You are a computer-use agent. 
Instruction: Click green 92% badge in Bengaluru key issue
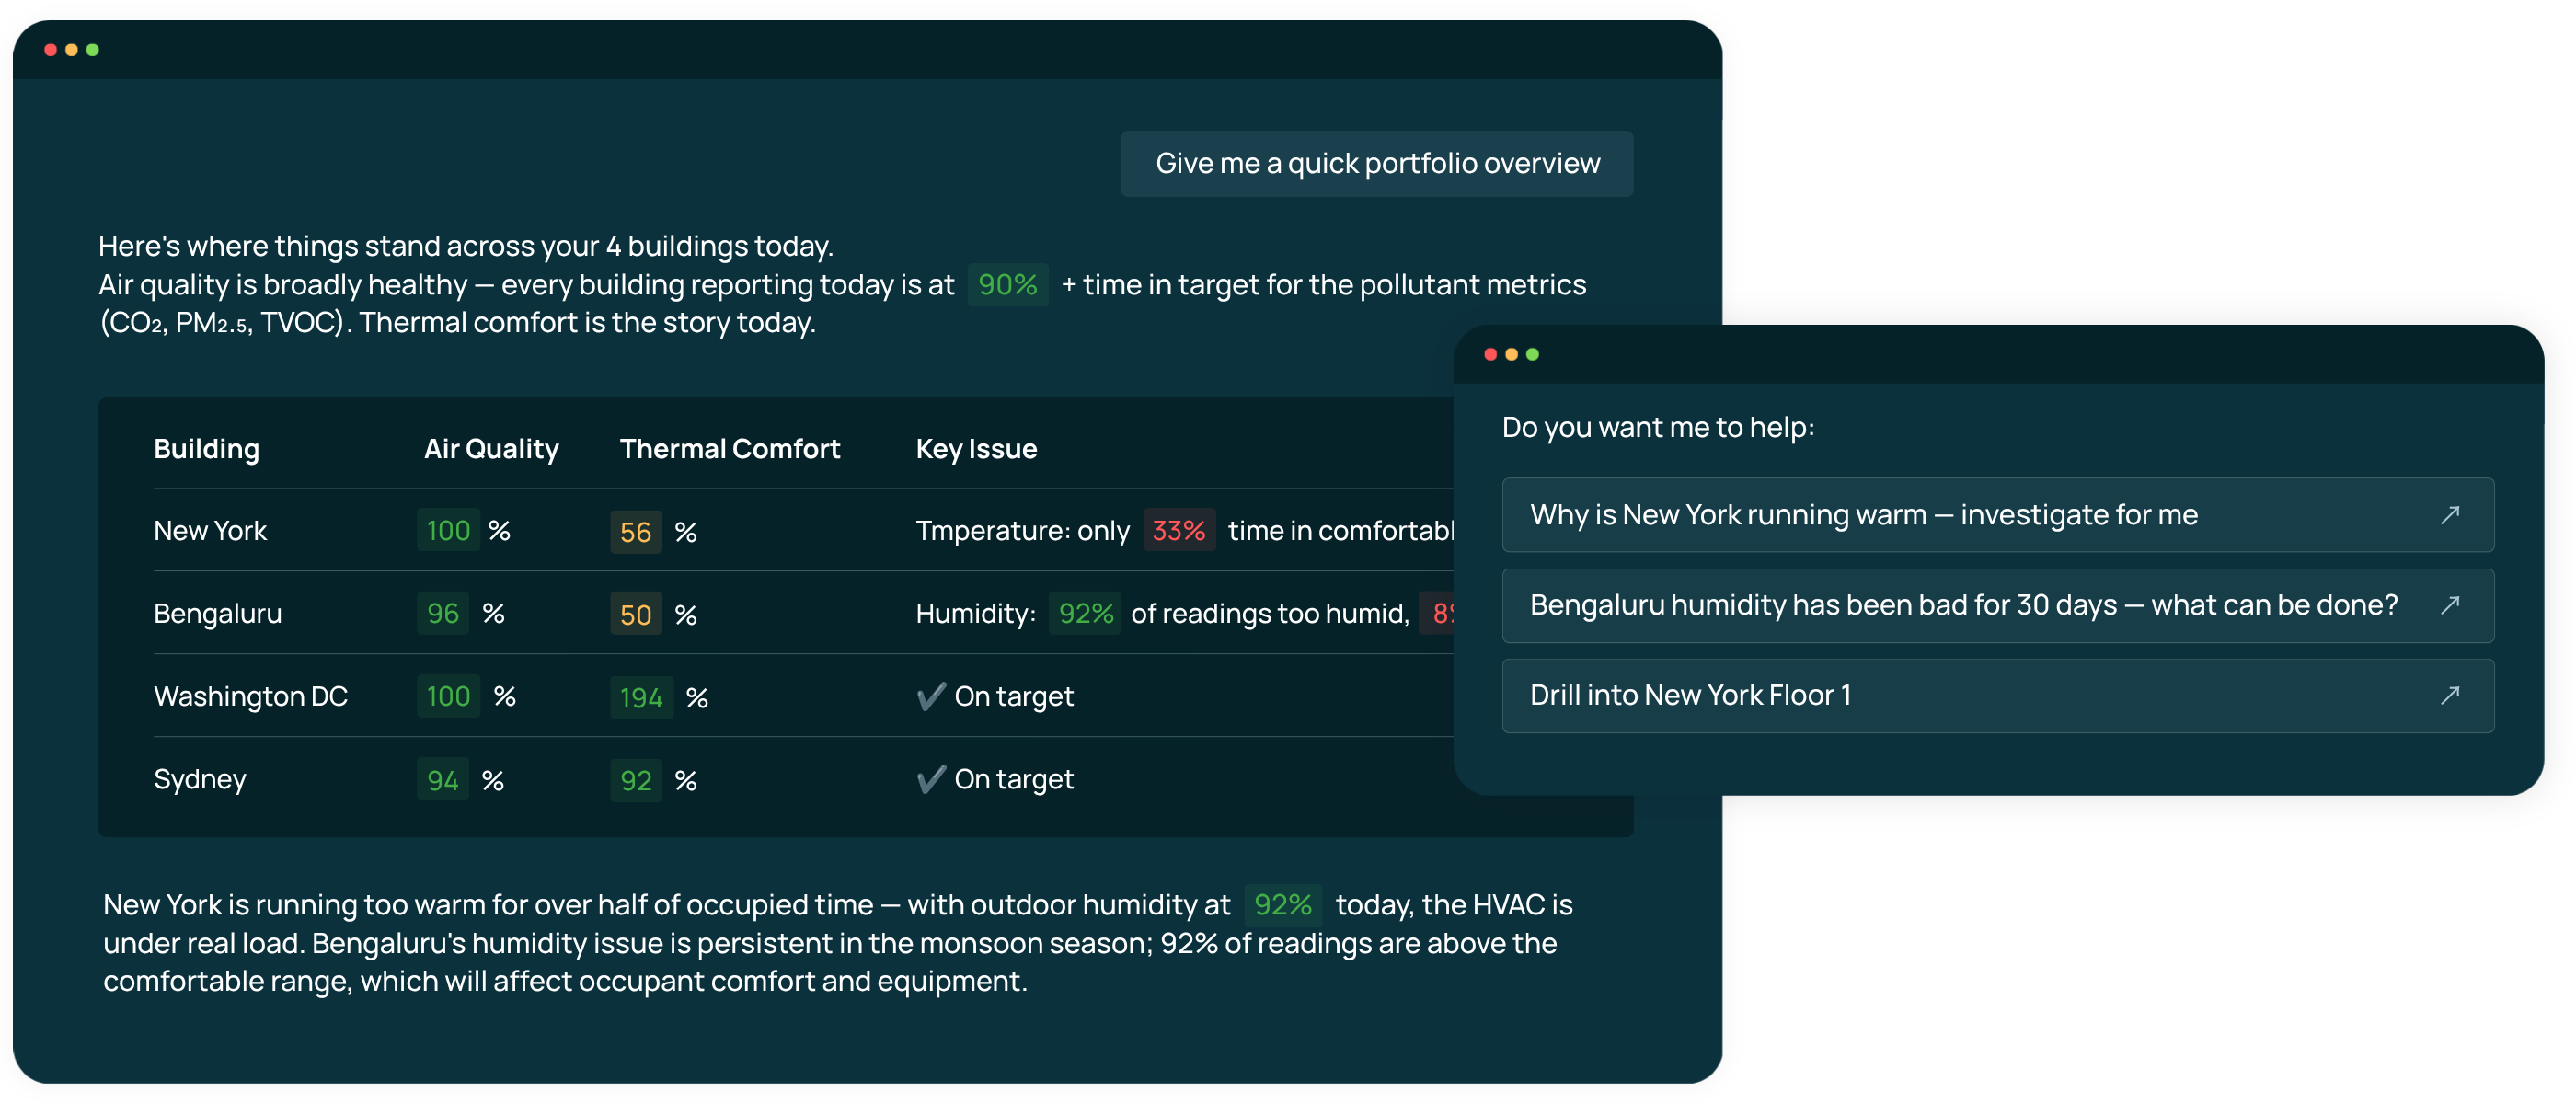(1085, 614)
